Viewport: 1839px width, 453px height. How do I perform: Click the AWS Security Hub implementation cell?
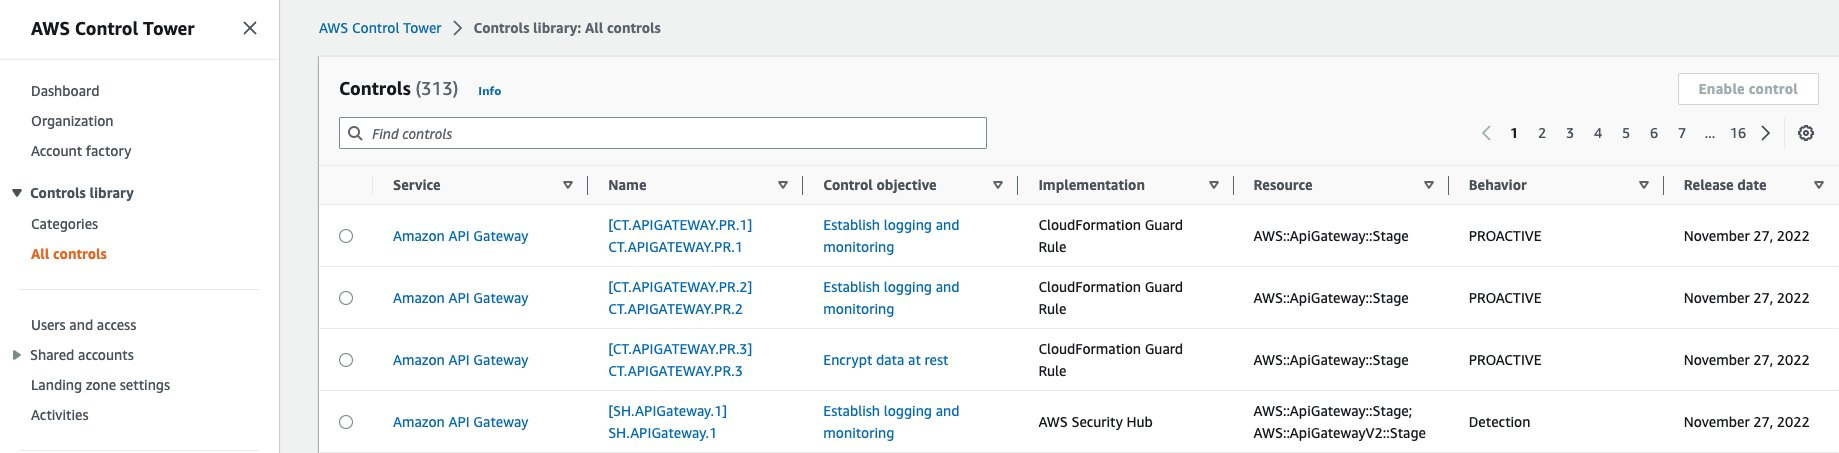click(1095, 422)
